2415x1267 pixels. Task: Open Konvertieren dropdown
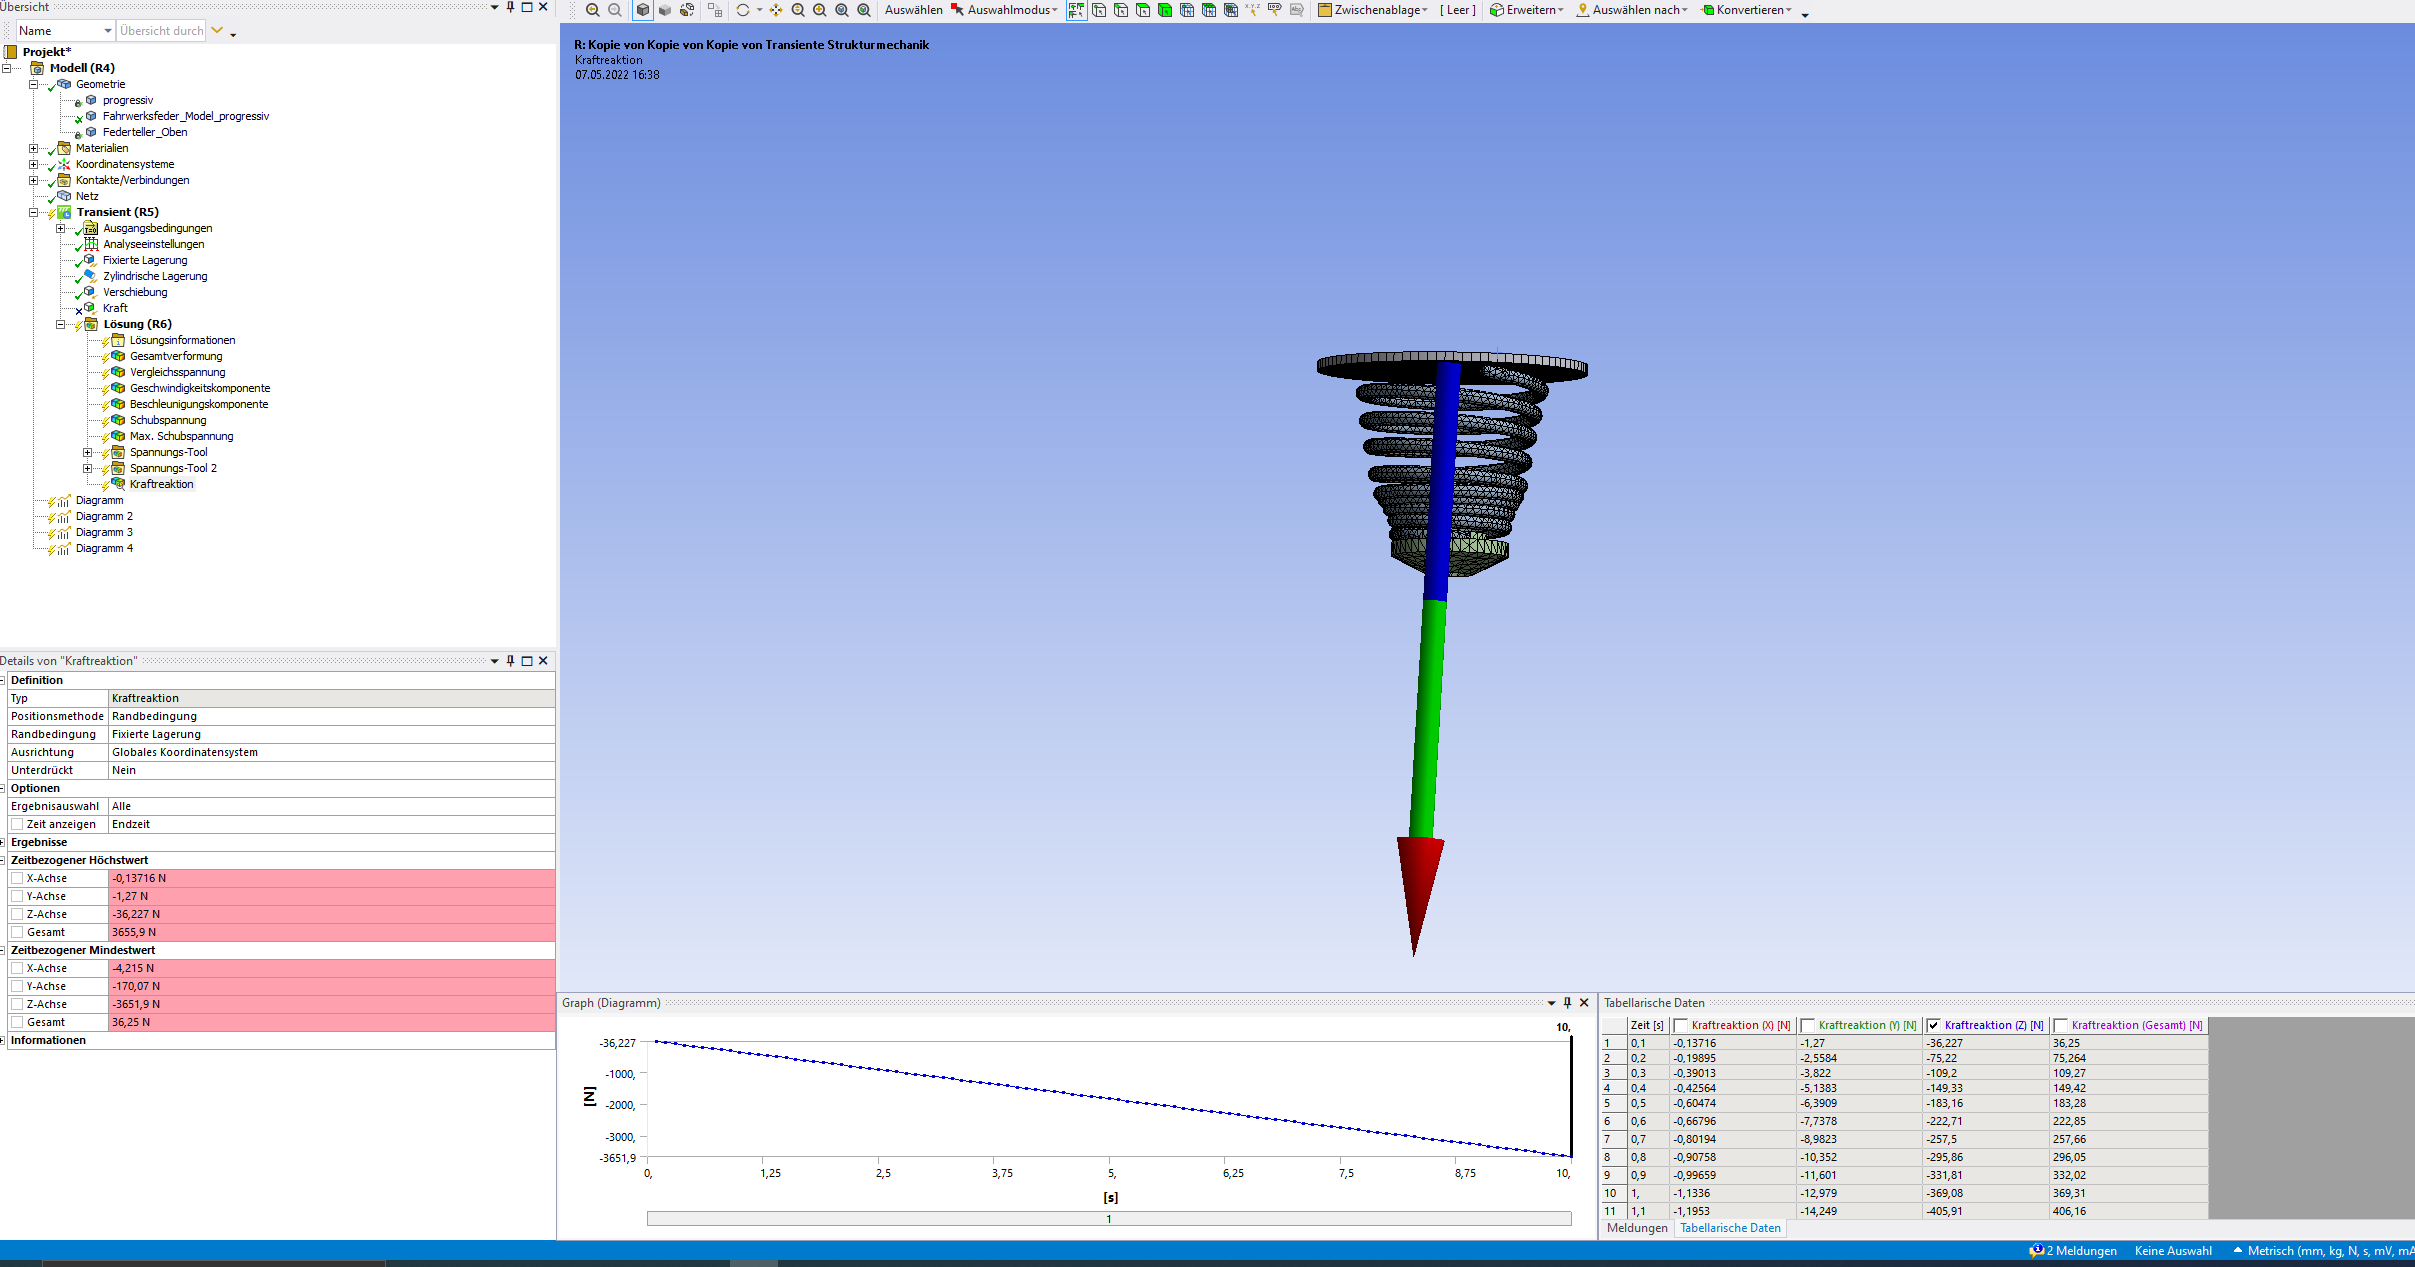(x=1747, y=10)
